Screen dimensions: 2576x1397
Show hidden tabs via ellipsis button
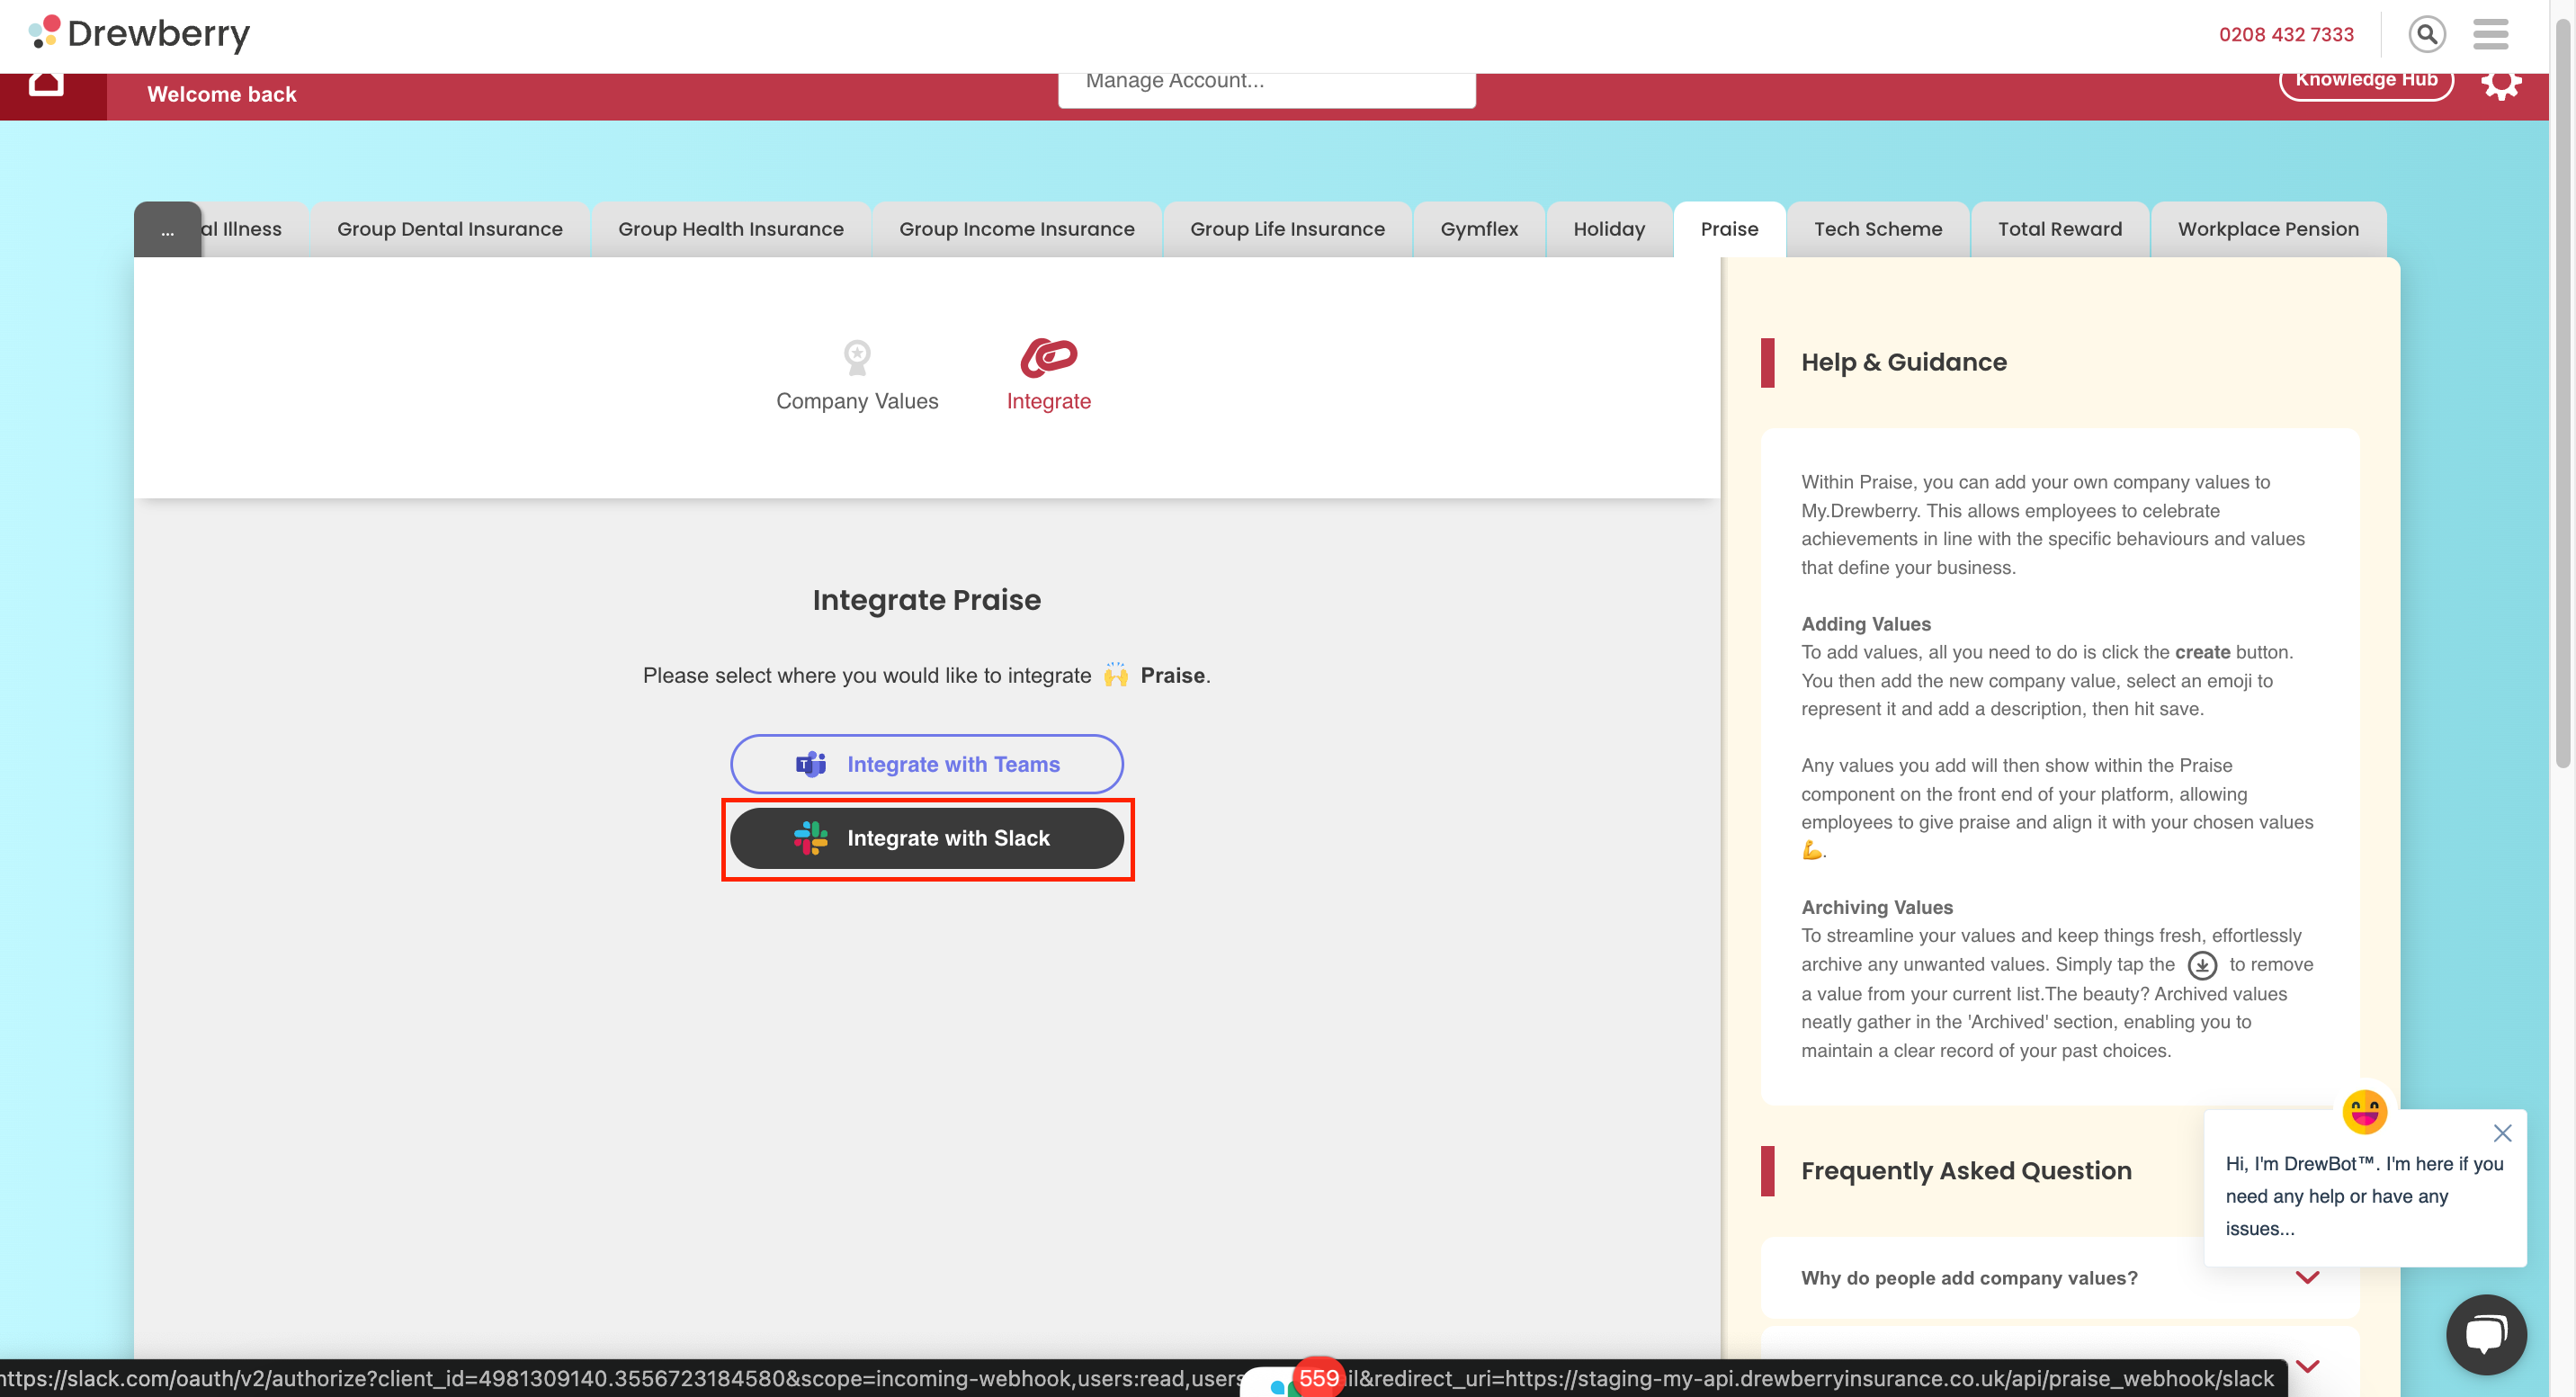pos(167,230)
